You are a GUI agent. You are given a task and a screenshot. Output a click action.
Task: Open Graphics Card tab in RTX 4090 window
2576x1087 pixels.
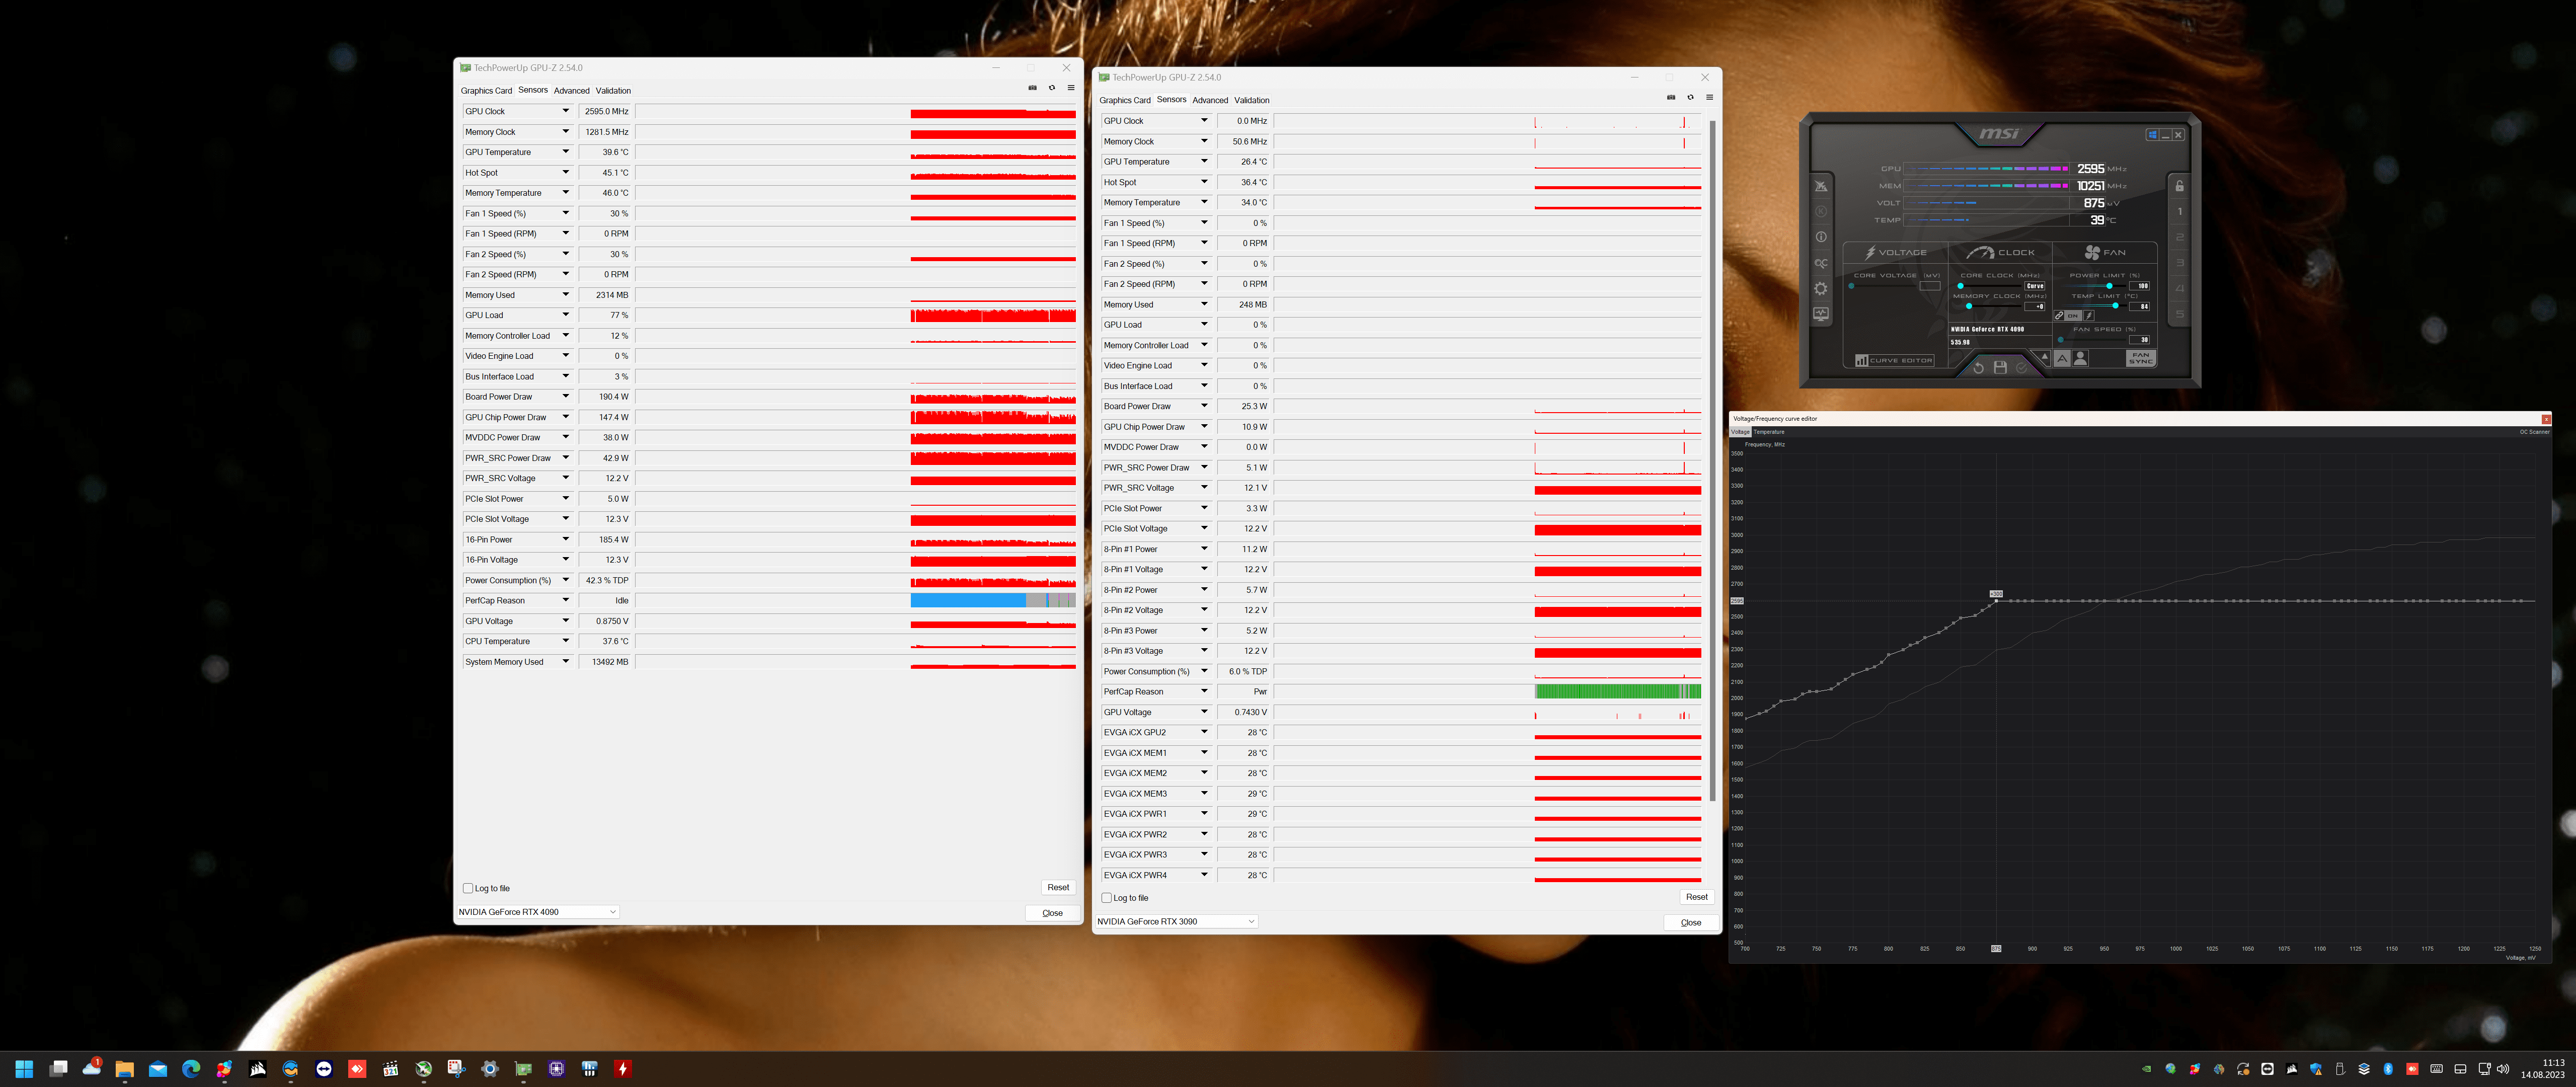tap(486, 90)
